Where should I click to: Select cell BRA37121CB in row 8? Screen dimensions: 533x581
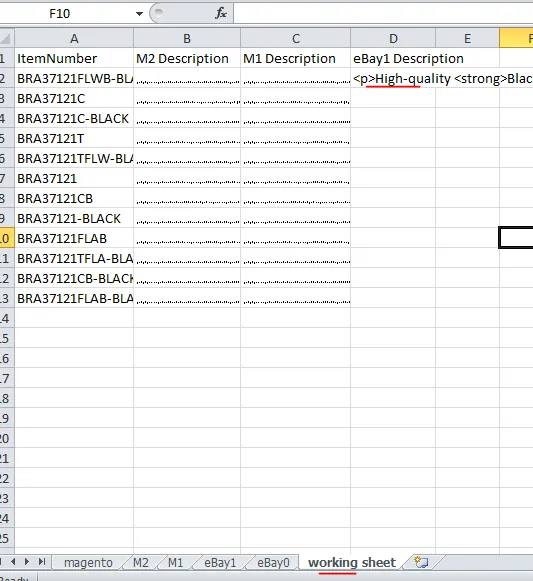click(x=74, y=198)
